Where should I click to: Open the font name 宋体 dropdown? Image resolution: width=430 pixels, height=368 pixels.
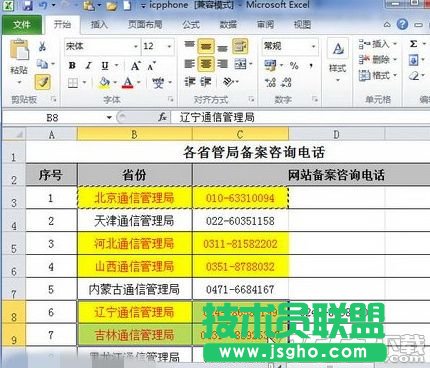pyautogui.click(x=136, y=46)
